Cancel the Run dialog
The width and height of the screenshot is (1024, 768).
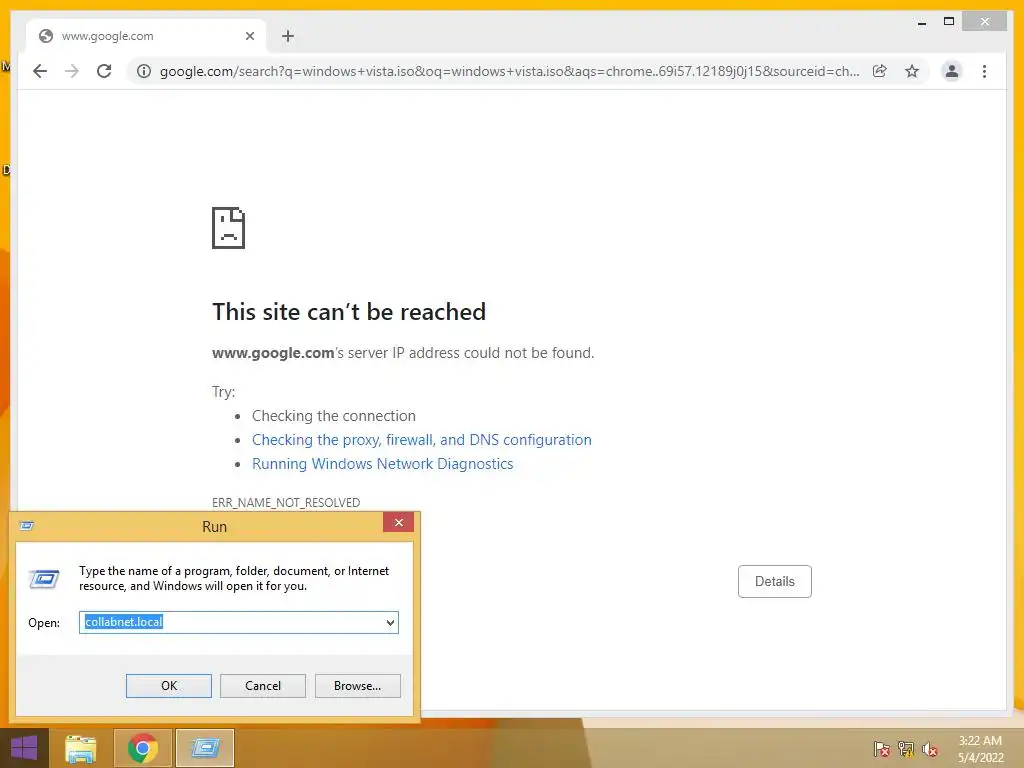(263, 686)
